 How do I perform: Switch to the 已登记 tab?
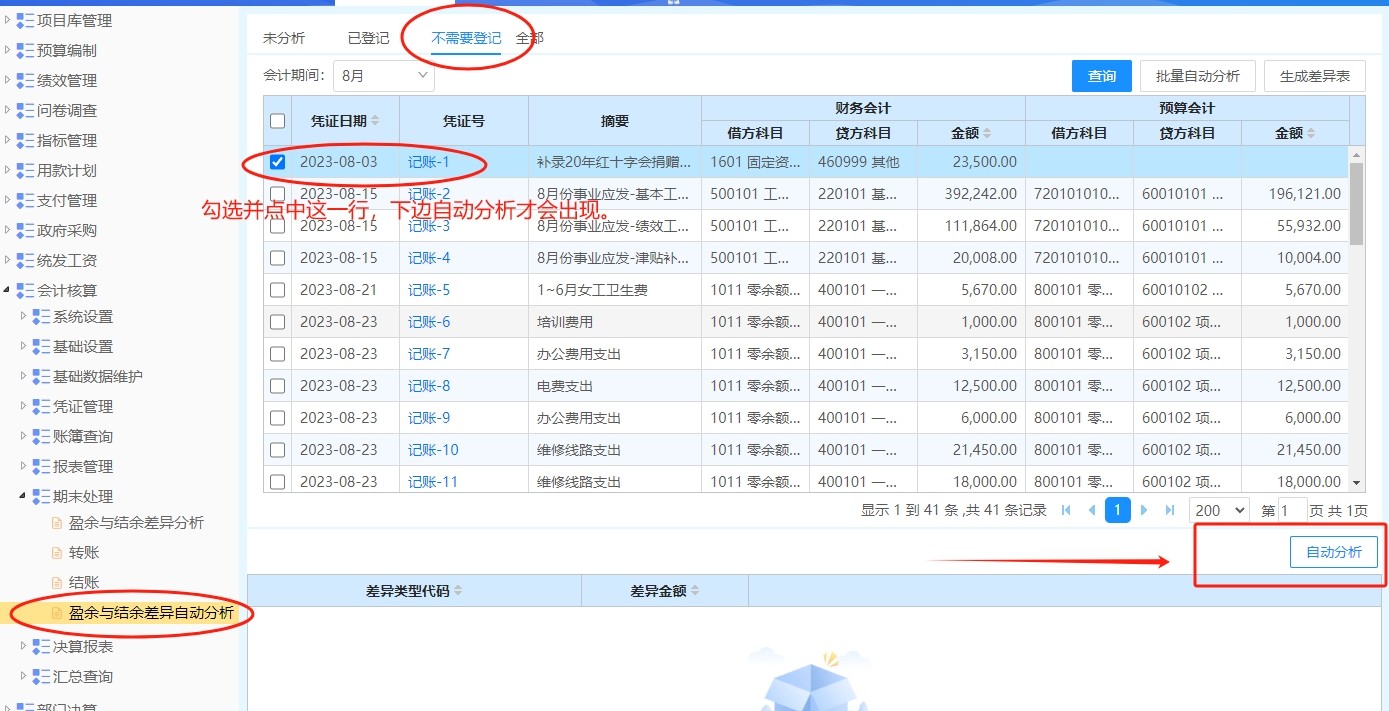368,38
